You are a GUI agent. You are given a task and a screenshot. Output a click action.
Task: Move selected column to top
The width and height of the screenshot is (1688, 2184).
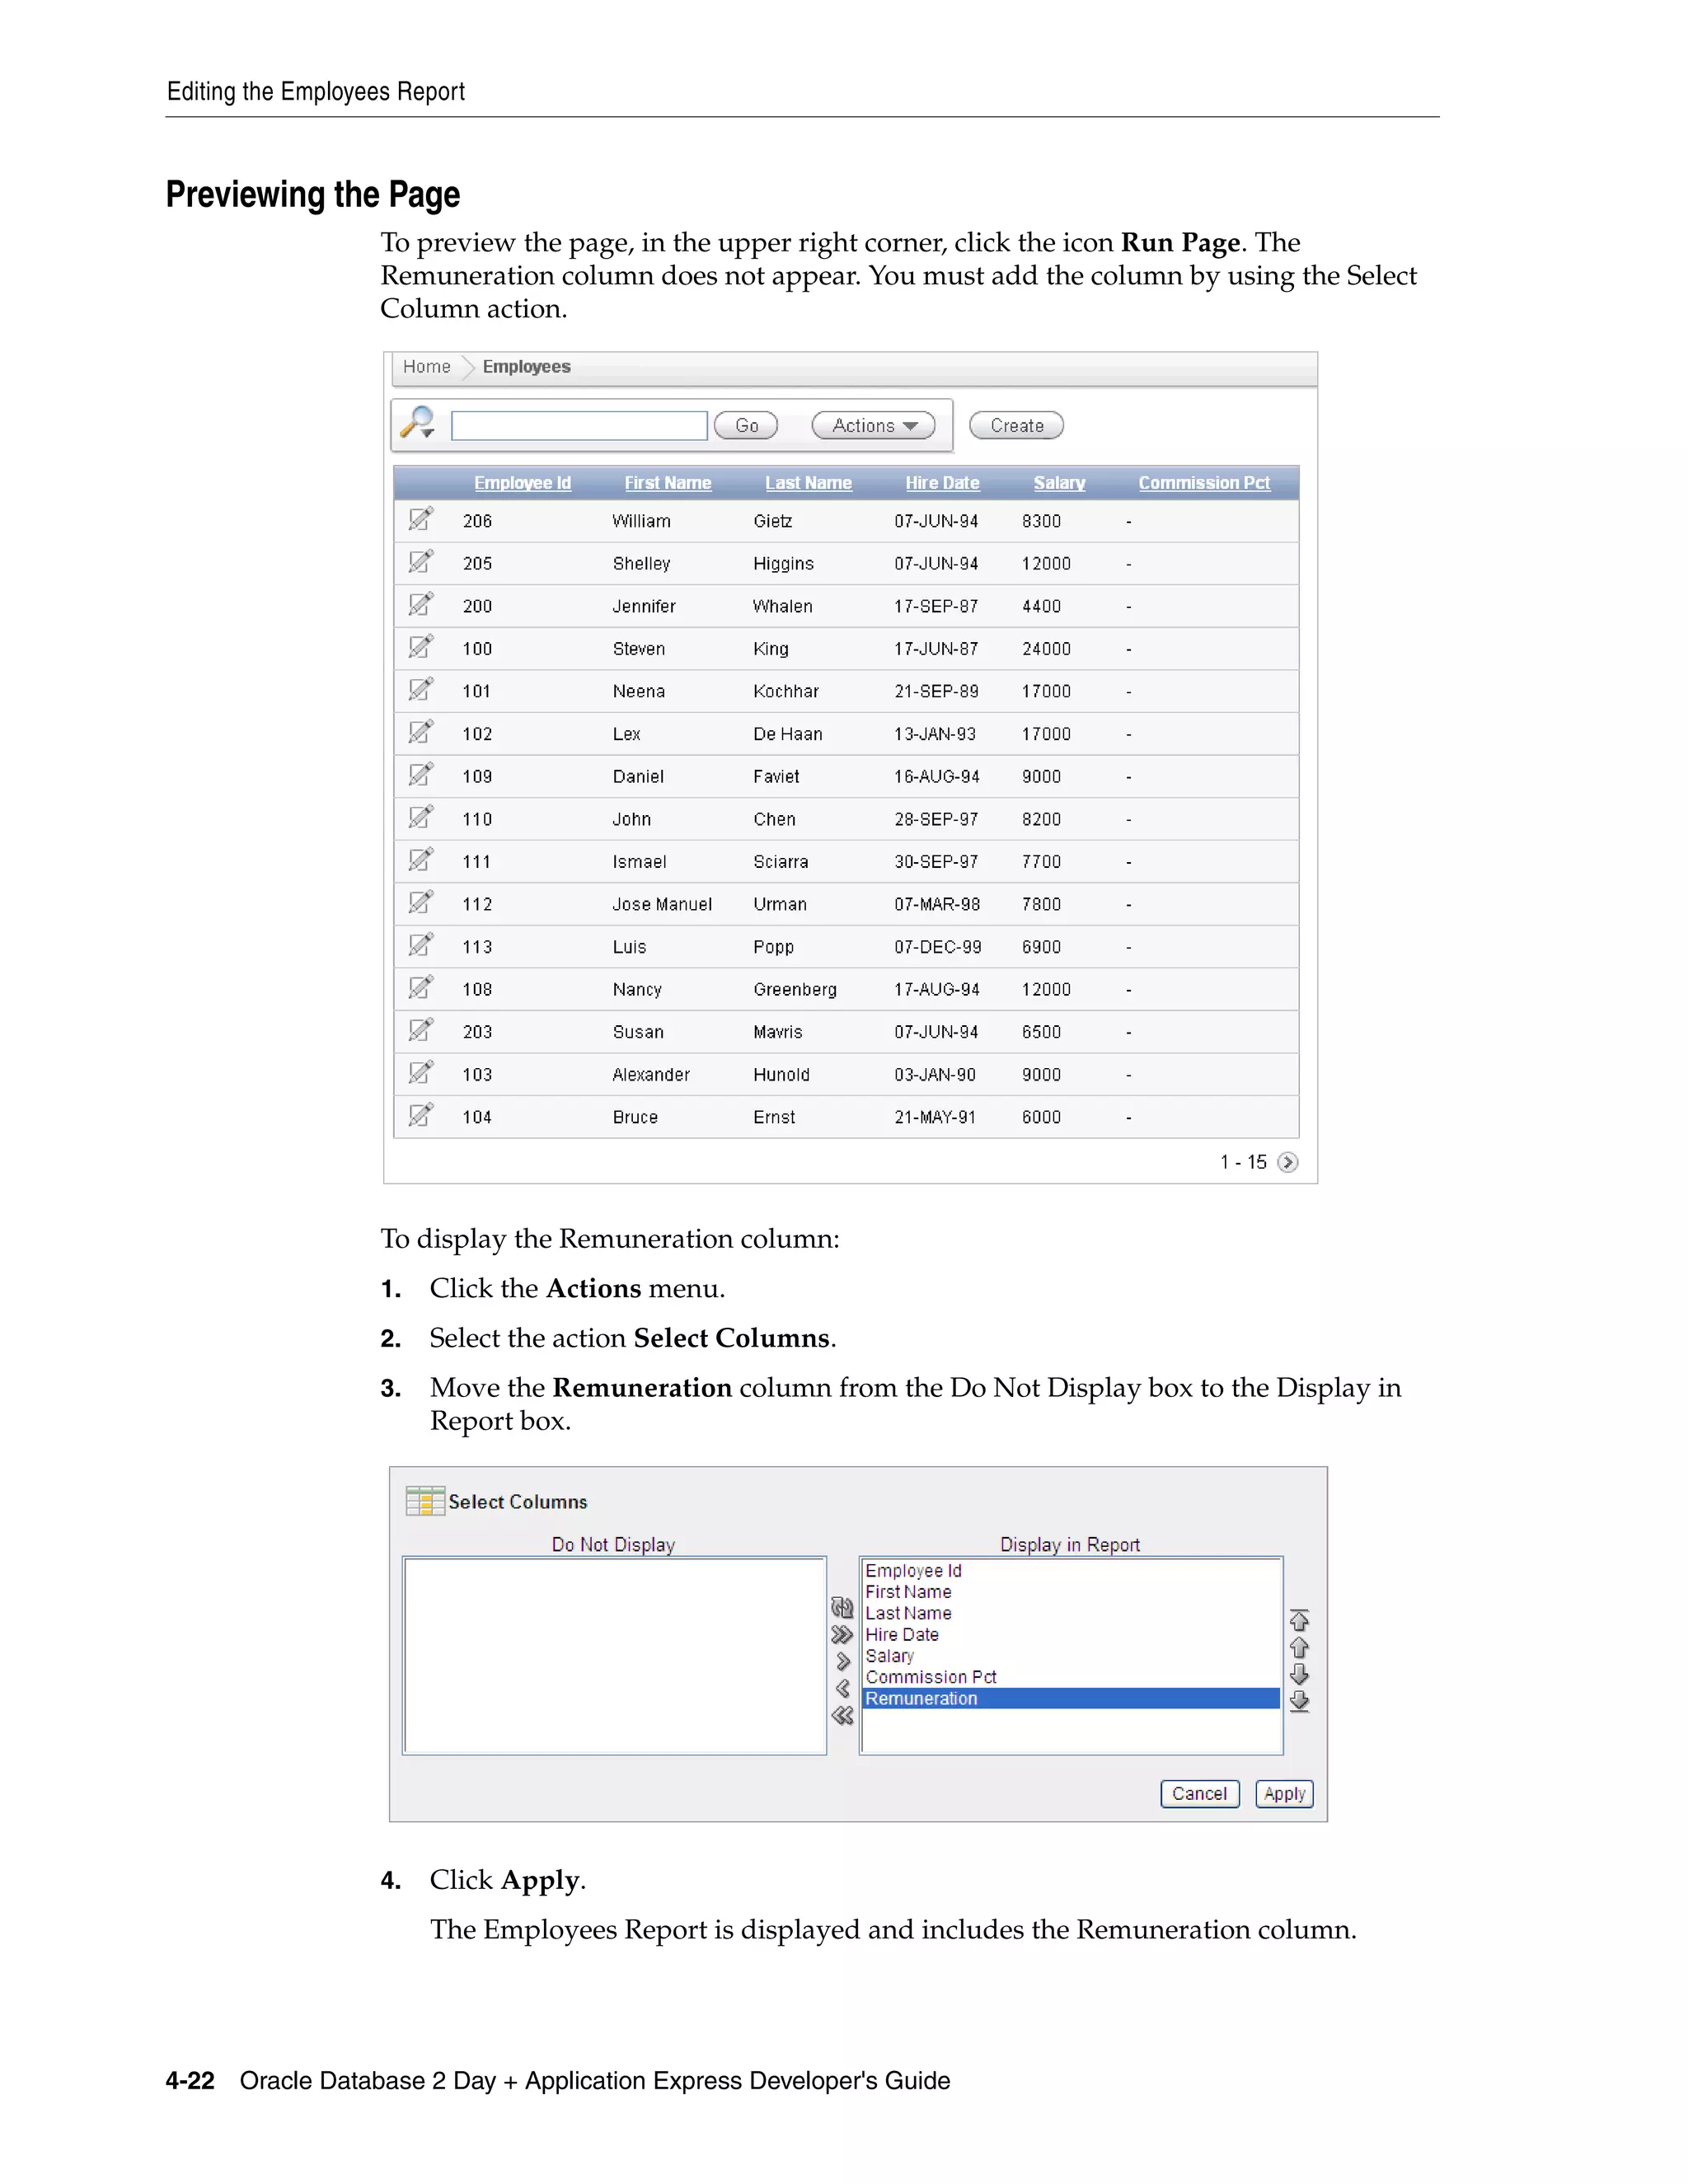1299,1620
